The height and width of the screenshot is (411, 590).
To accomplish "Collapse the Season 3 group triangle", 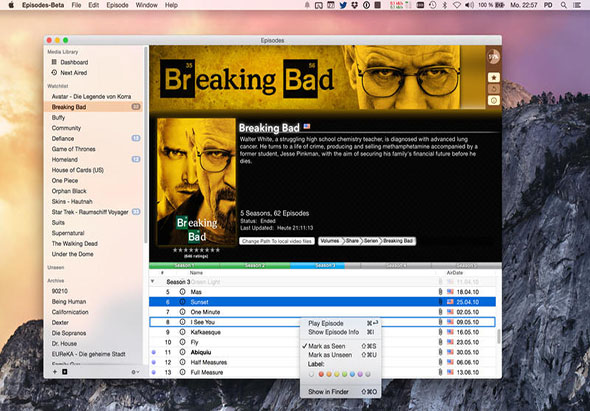I will pos(152,282).
